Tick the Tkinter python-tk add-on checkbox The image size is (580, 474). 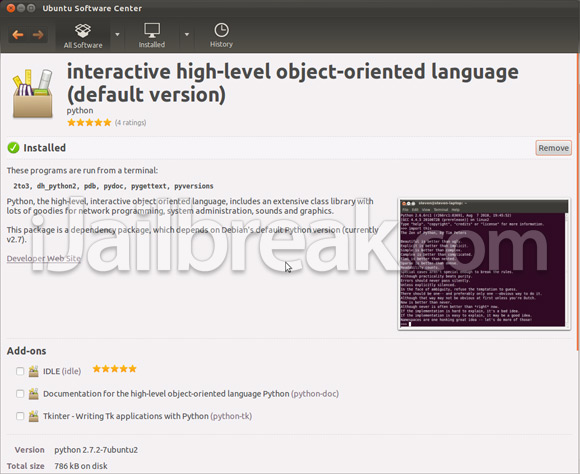pyautogui.click(x=20, y=416)
